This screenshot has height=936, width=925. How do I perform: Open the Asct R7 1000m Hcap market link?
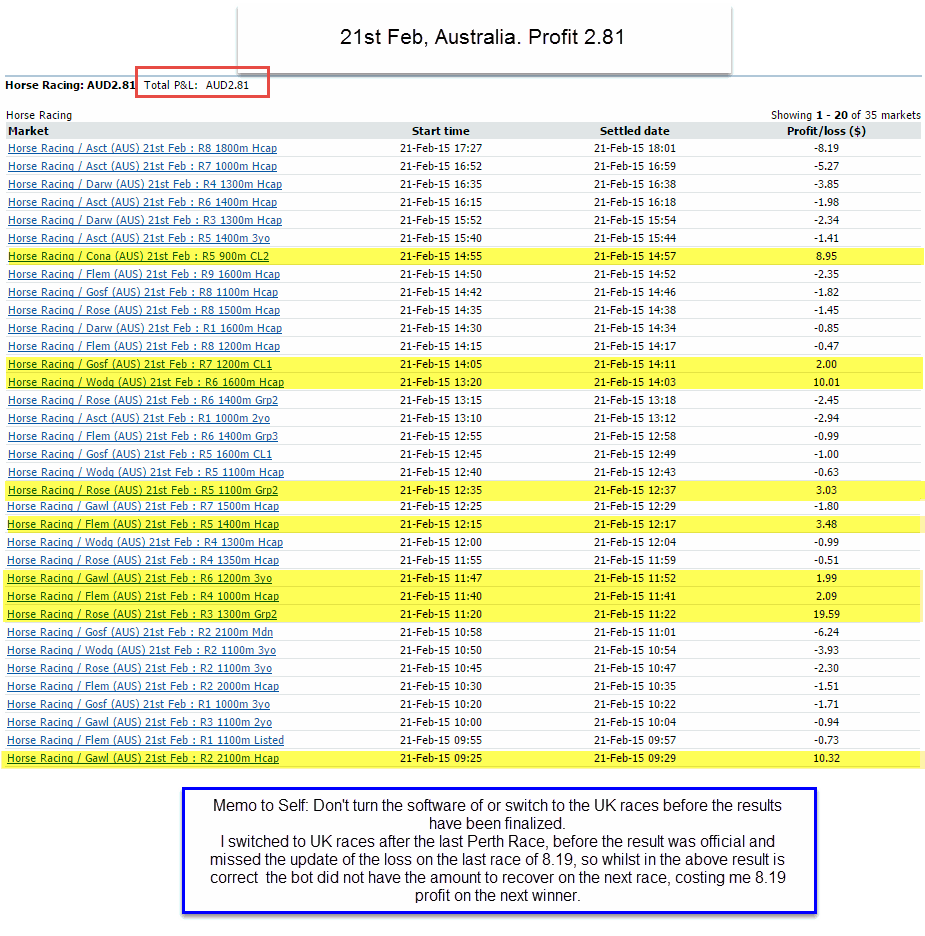142,166
